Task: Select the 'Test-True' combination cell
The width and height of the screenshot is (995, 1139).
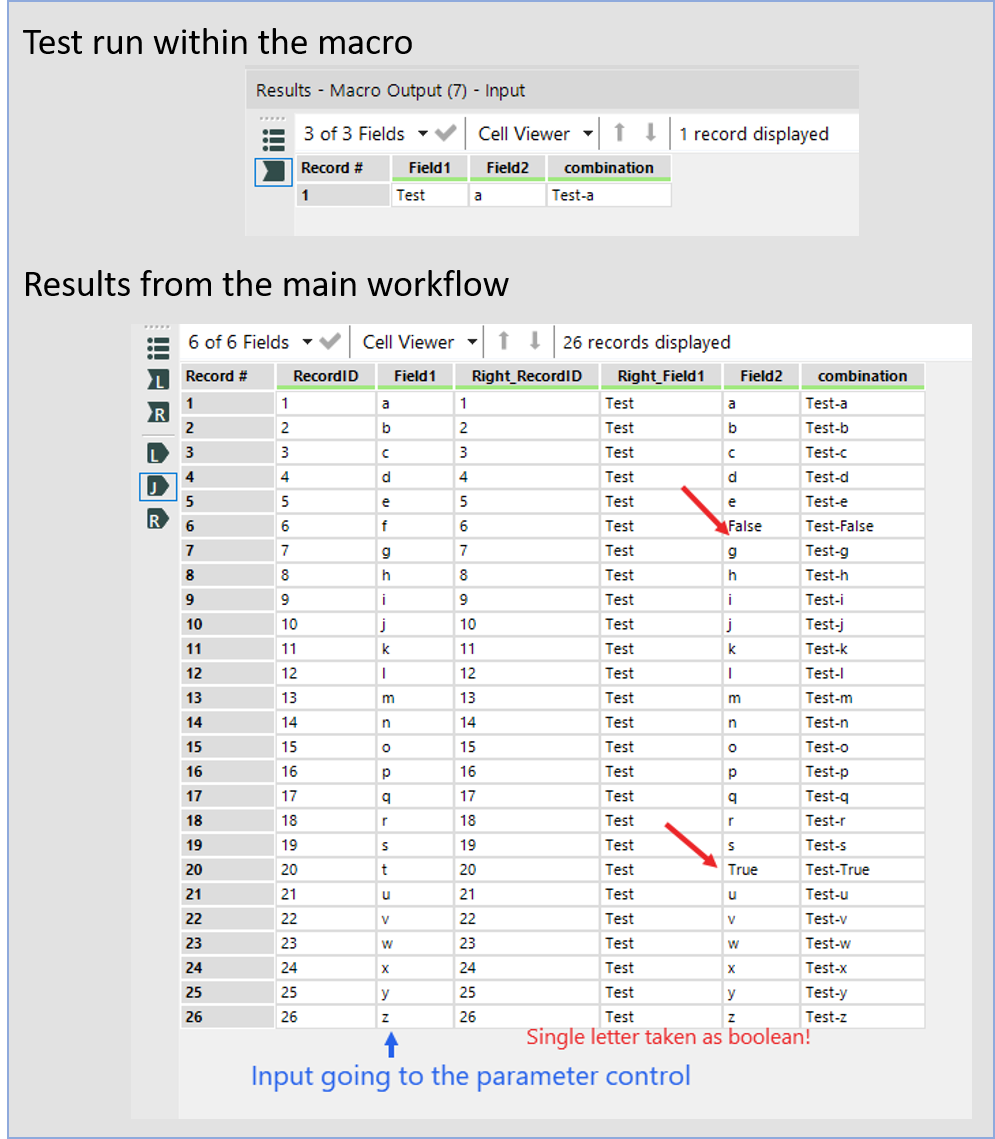Action: pos(862,870)
